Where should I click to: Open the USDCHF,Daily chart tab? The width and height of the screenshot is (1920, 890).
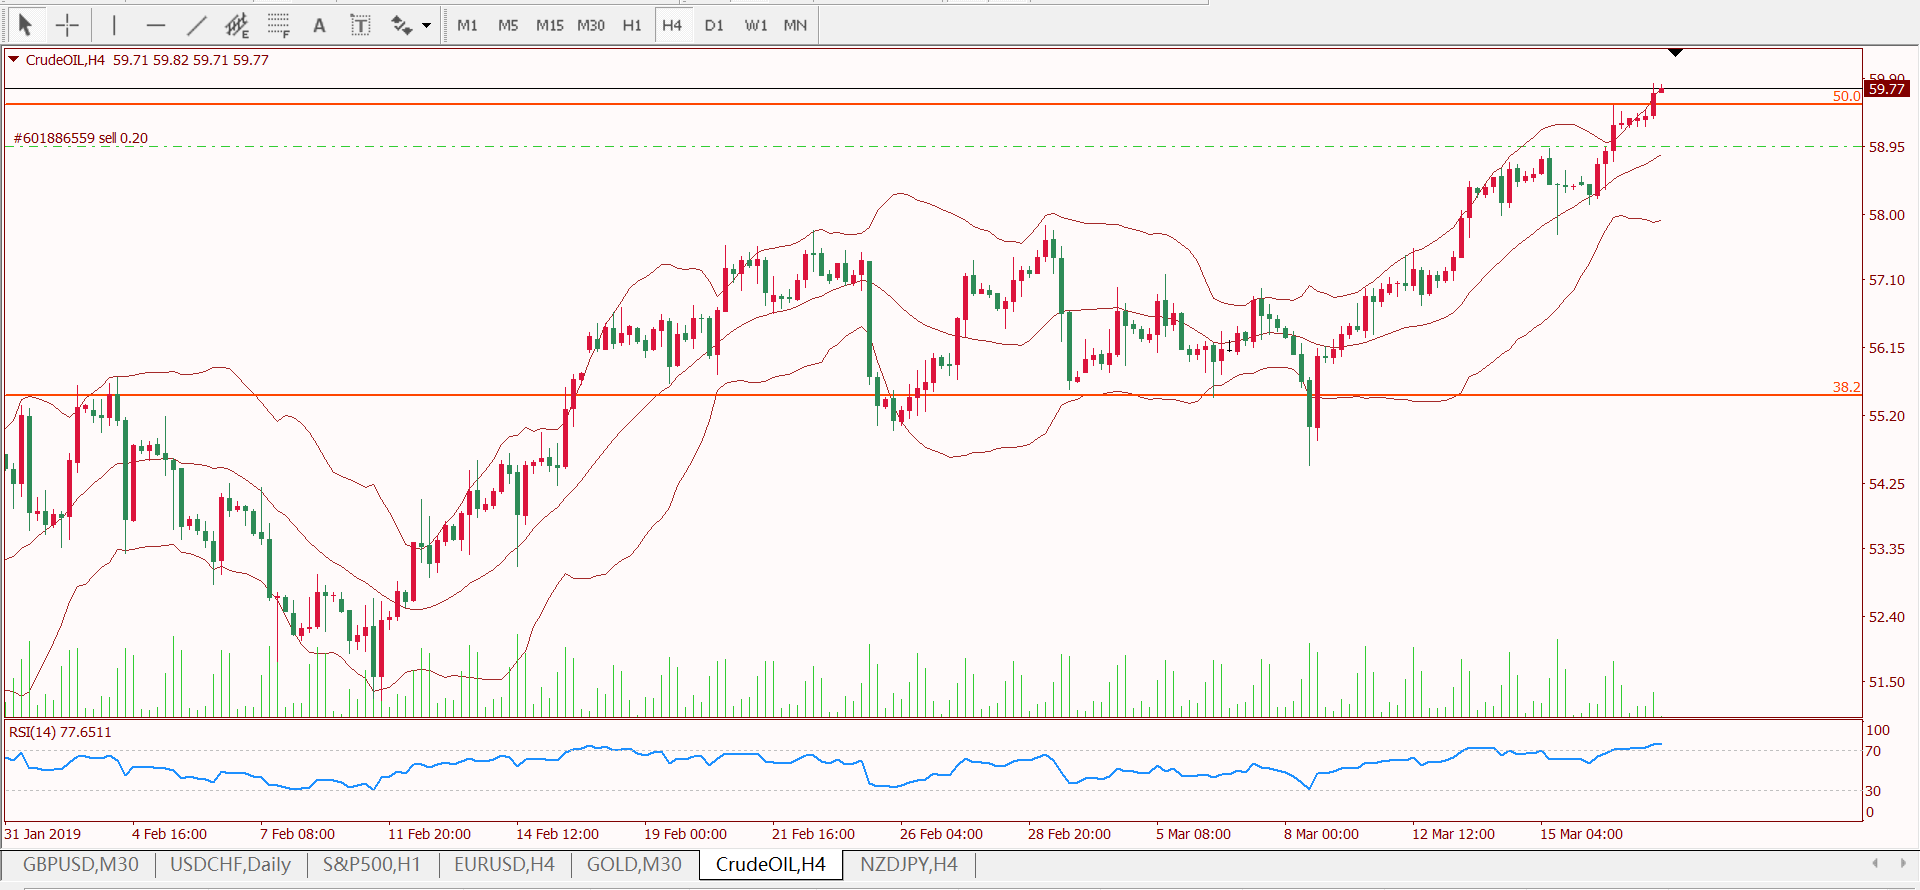[x=230, y=864]
